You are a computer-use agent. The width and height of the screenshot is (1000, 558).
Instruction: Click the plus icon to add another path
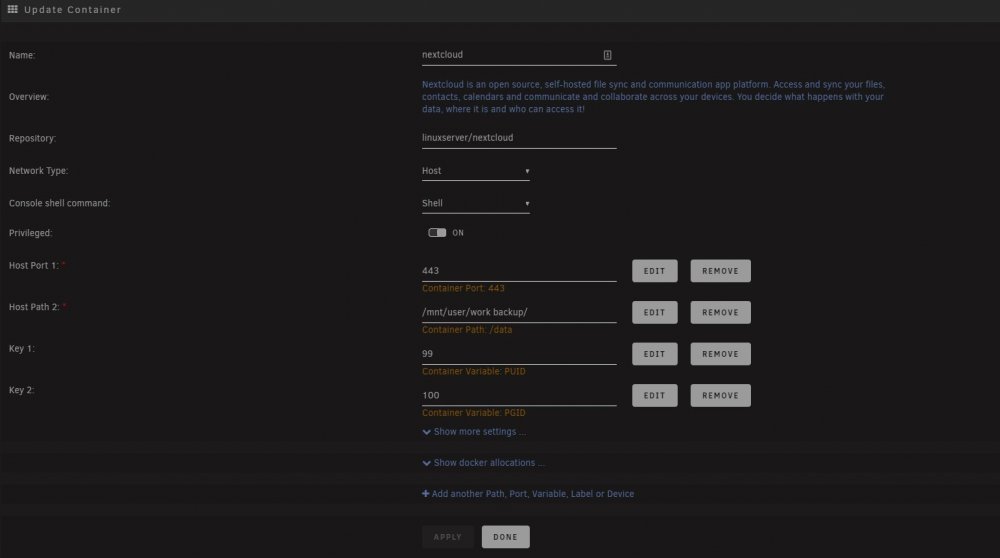tap(425, 494)
